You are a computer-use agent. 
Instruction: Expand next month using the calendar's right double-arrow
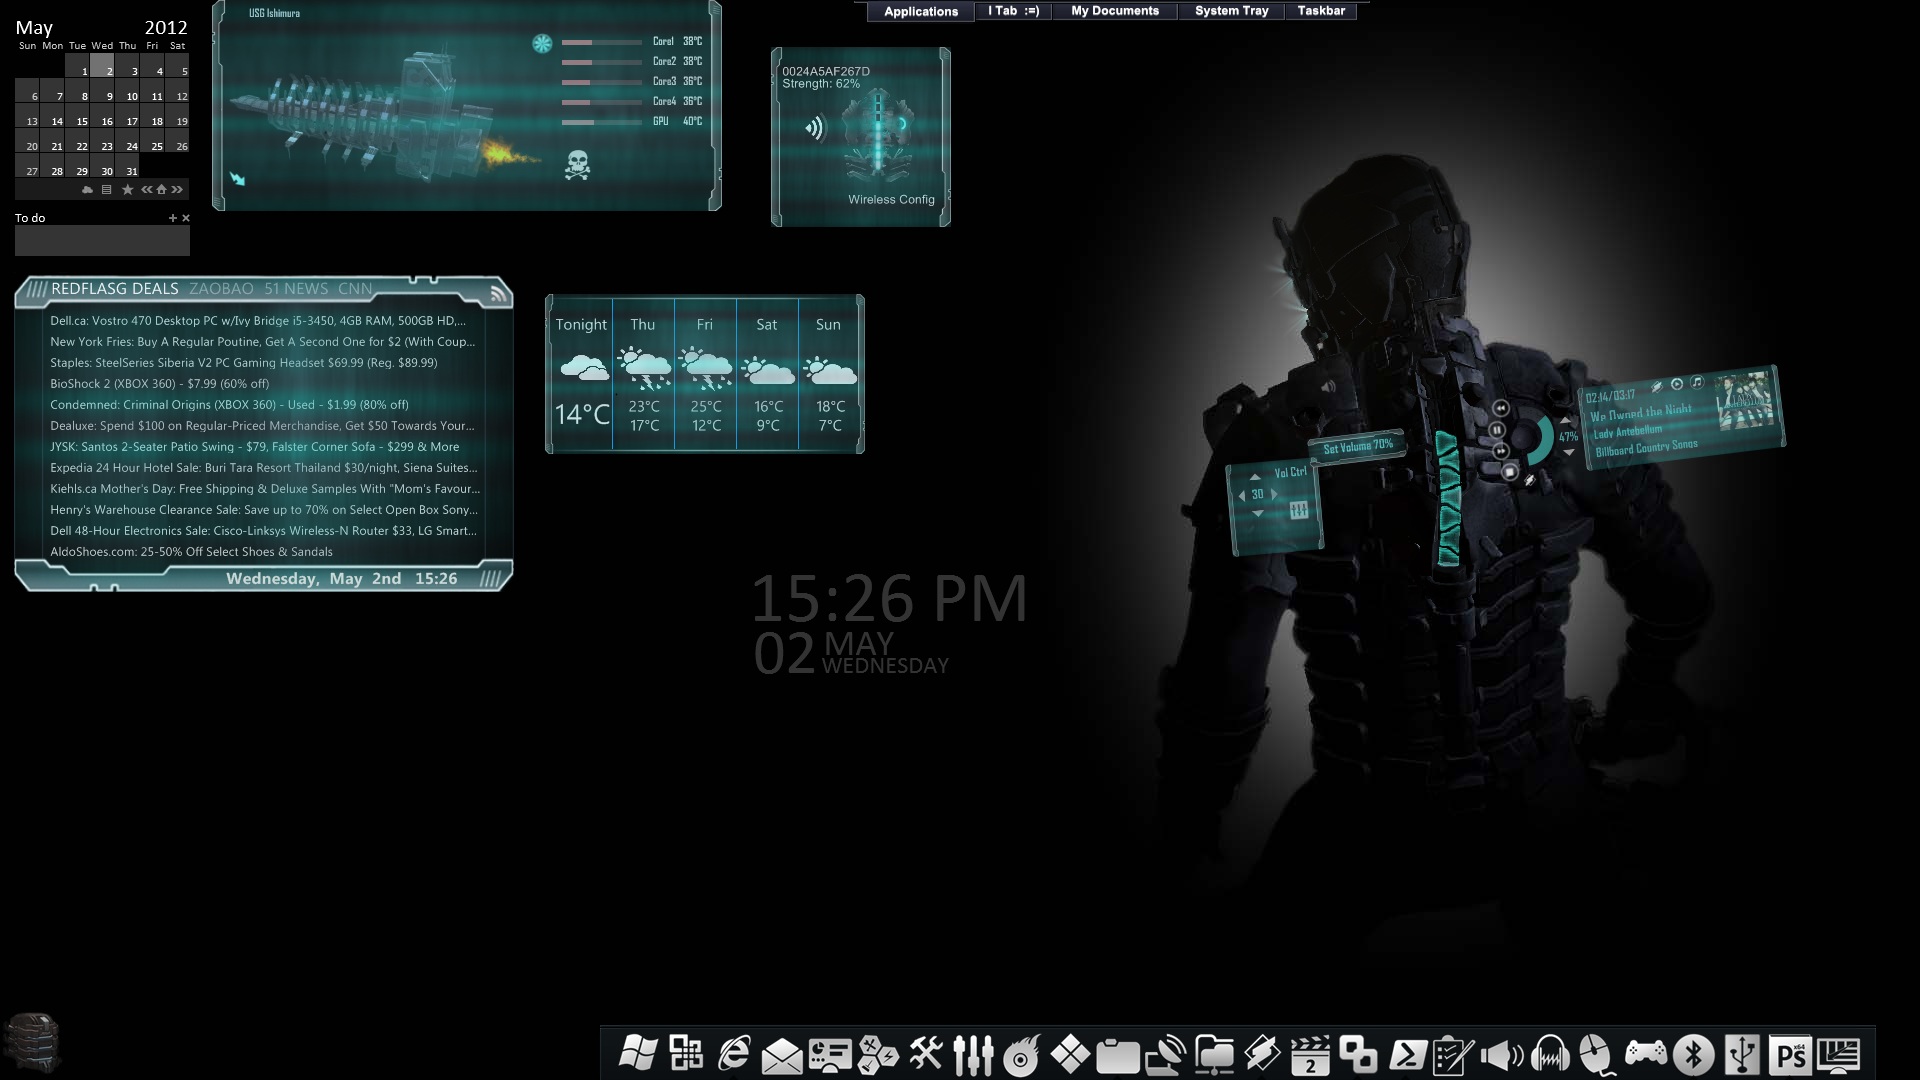click(177, 190)
